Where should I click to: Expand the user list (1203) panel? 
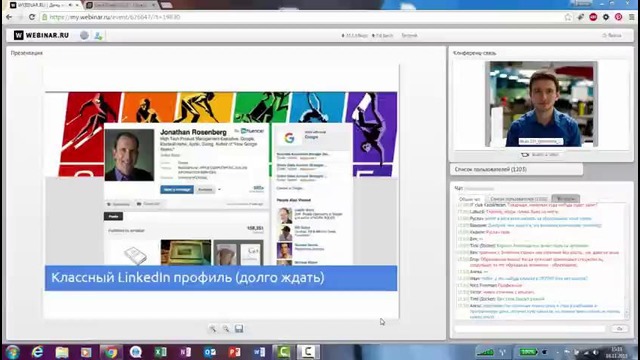tap(516, 169)
